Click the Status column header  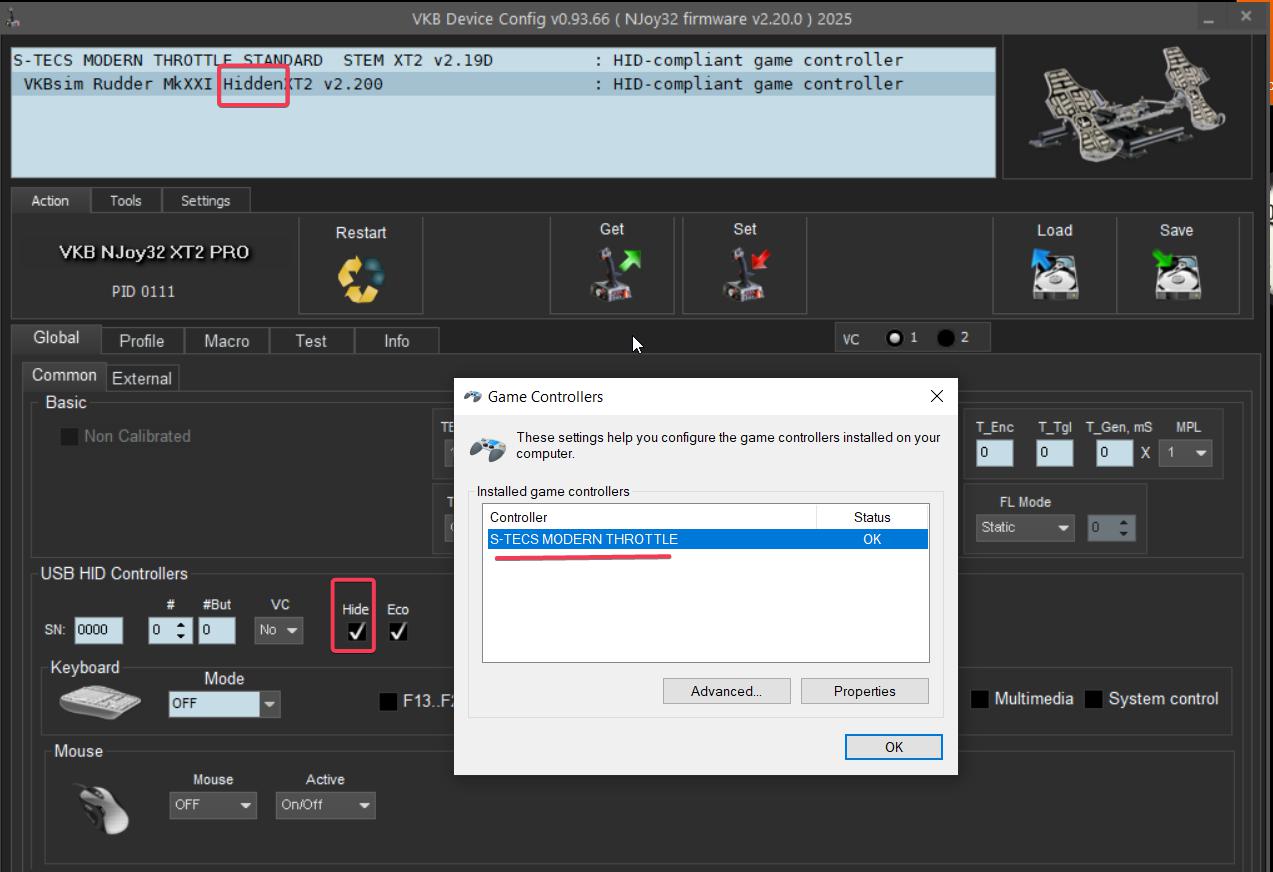click(872, 517)
